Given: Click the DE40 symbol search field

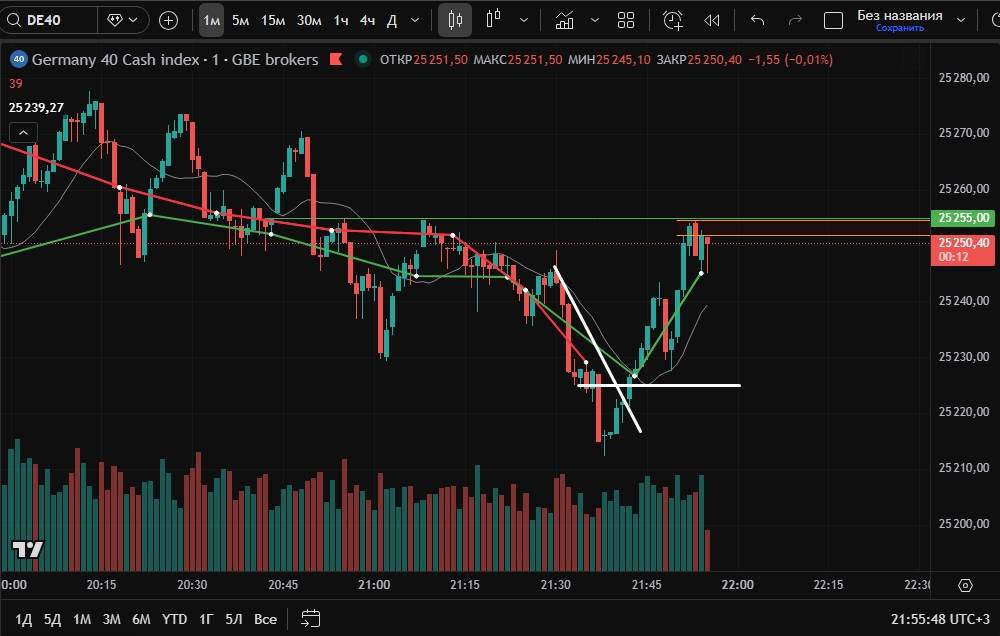Looking at the screenshot, I should 55,20.
